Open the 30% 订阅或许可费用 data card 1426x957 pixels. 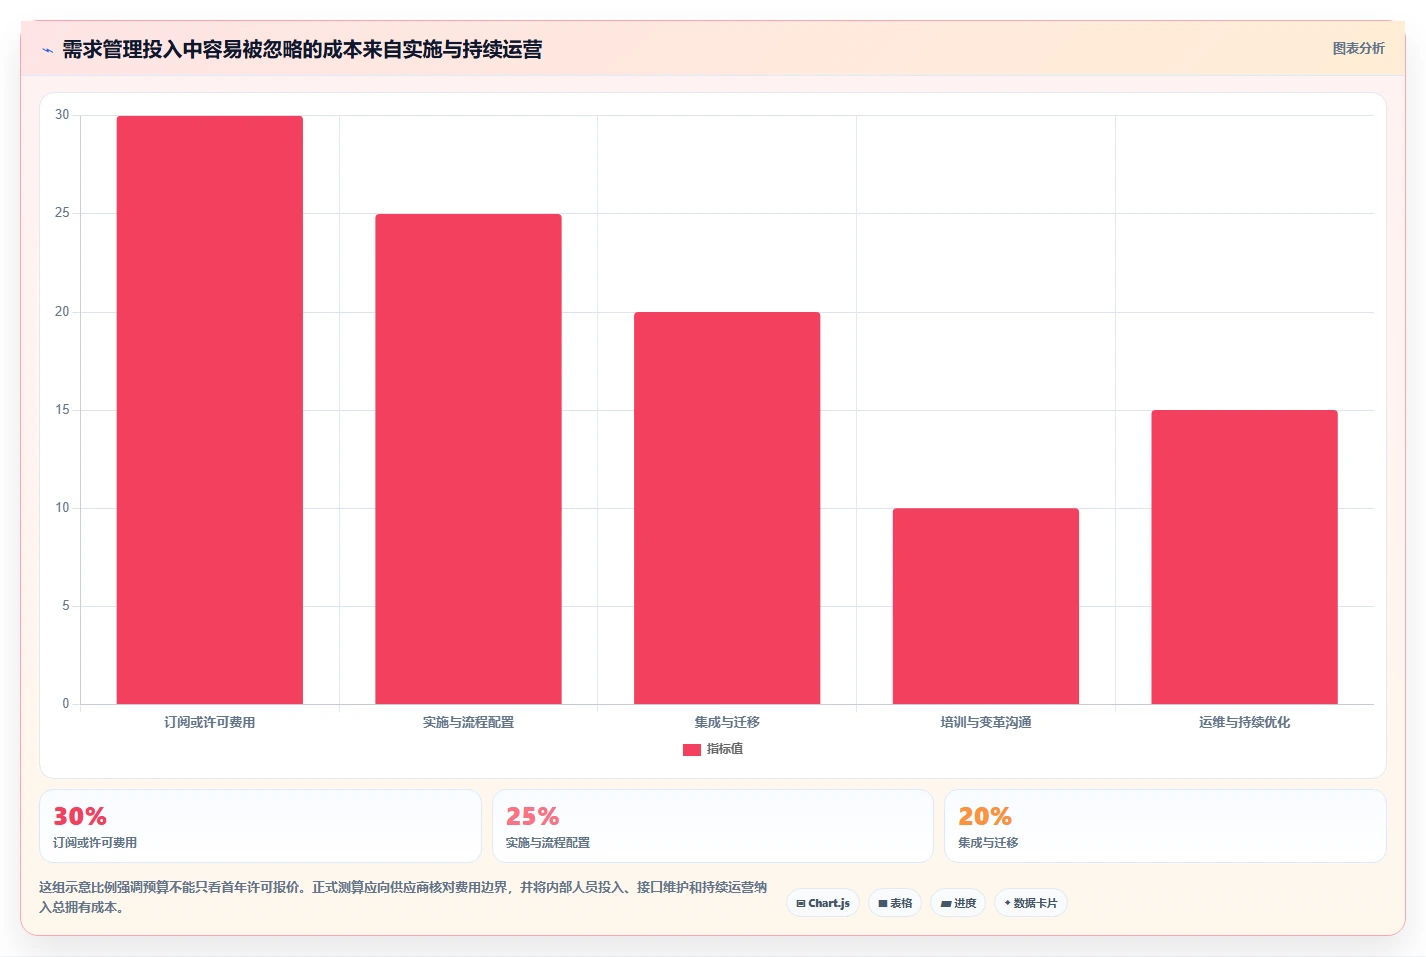coord(260,826)
